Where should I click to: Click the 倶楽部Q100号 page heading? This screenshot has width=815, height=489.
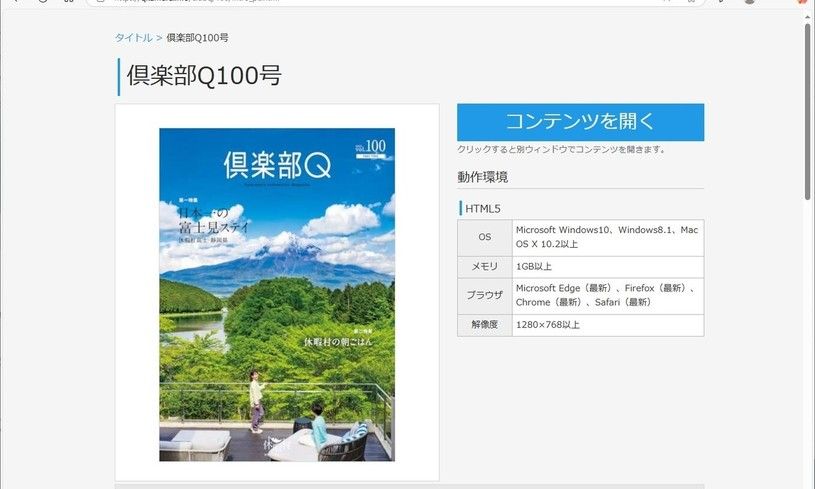tap(204, 76)
